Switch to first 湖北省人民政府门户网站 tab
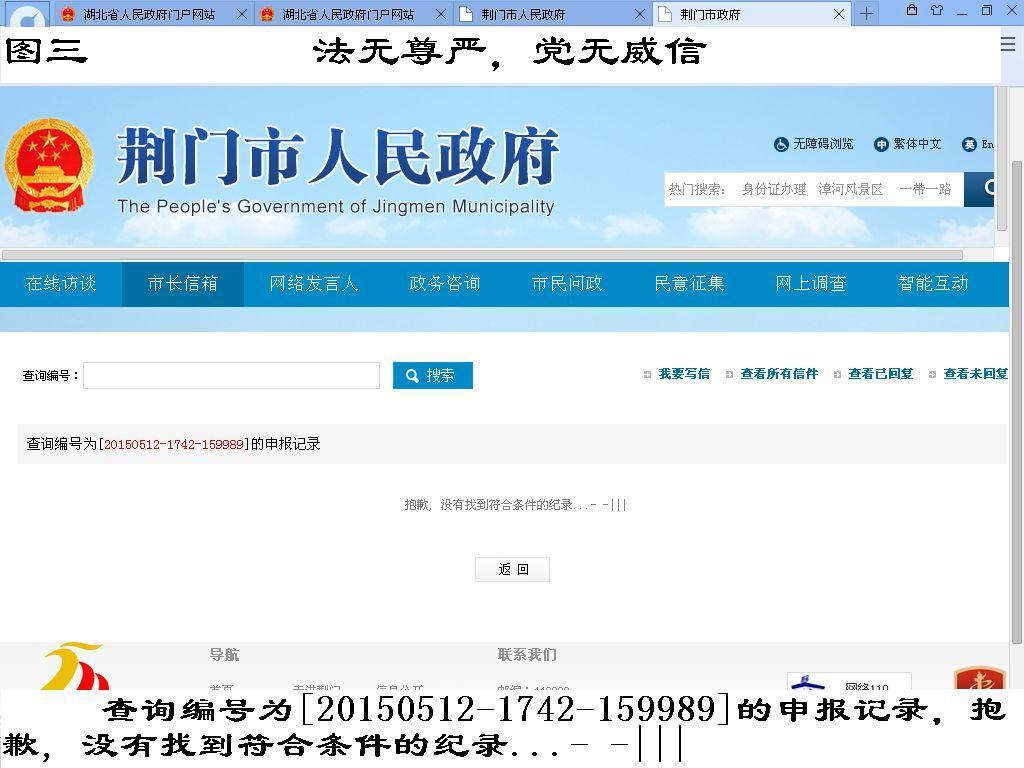The height and width of the screenshot is (768, 1024). click(x=149, y=14)
